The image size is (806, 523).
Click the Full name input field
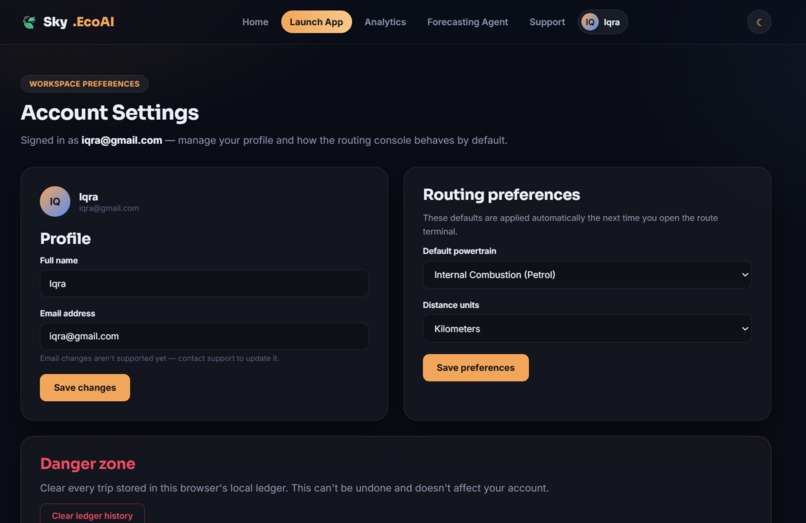pos(204,283)
